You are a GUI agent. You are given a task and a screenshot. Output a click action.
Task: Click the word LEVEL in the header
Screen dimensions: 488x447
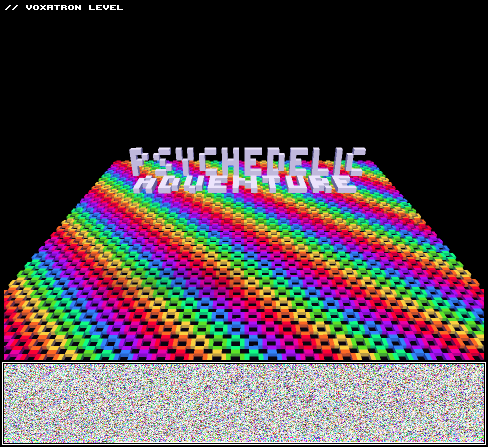click(106, 7)
